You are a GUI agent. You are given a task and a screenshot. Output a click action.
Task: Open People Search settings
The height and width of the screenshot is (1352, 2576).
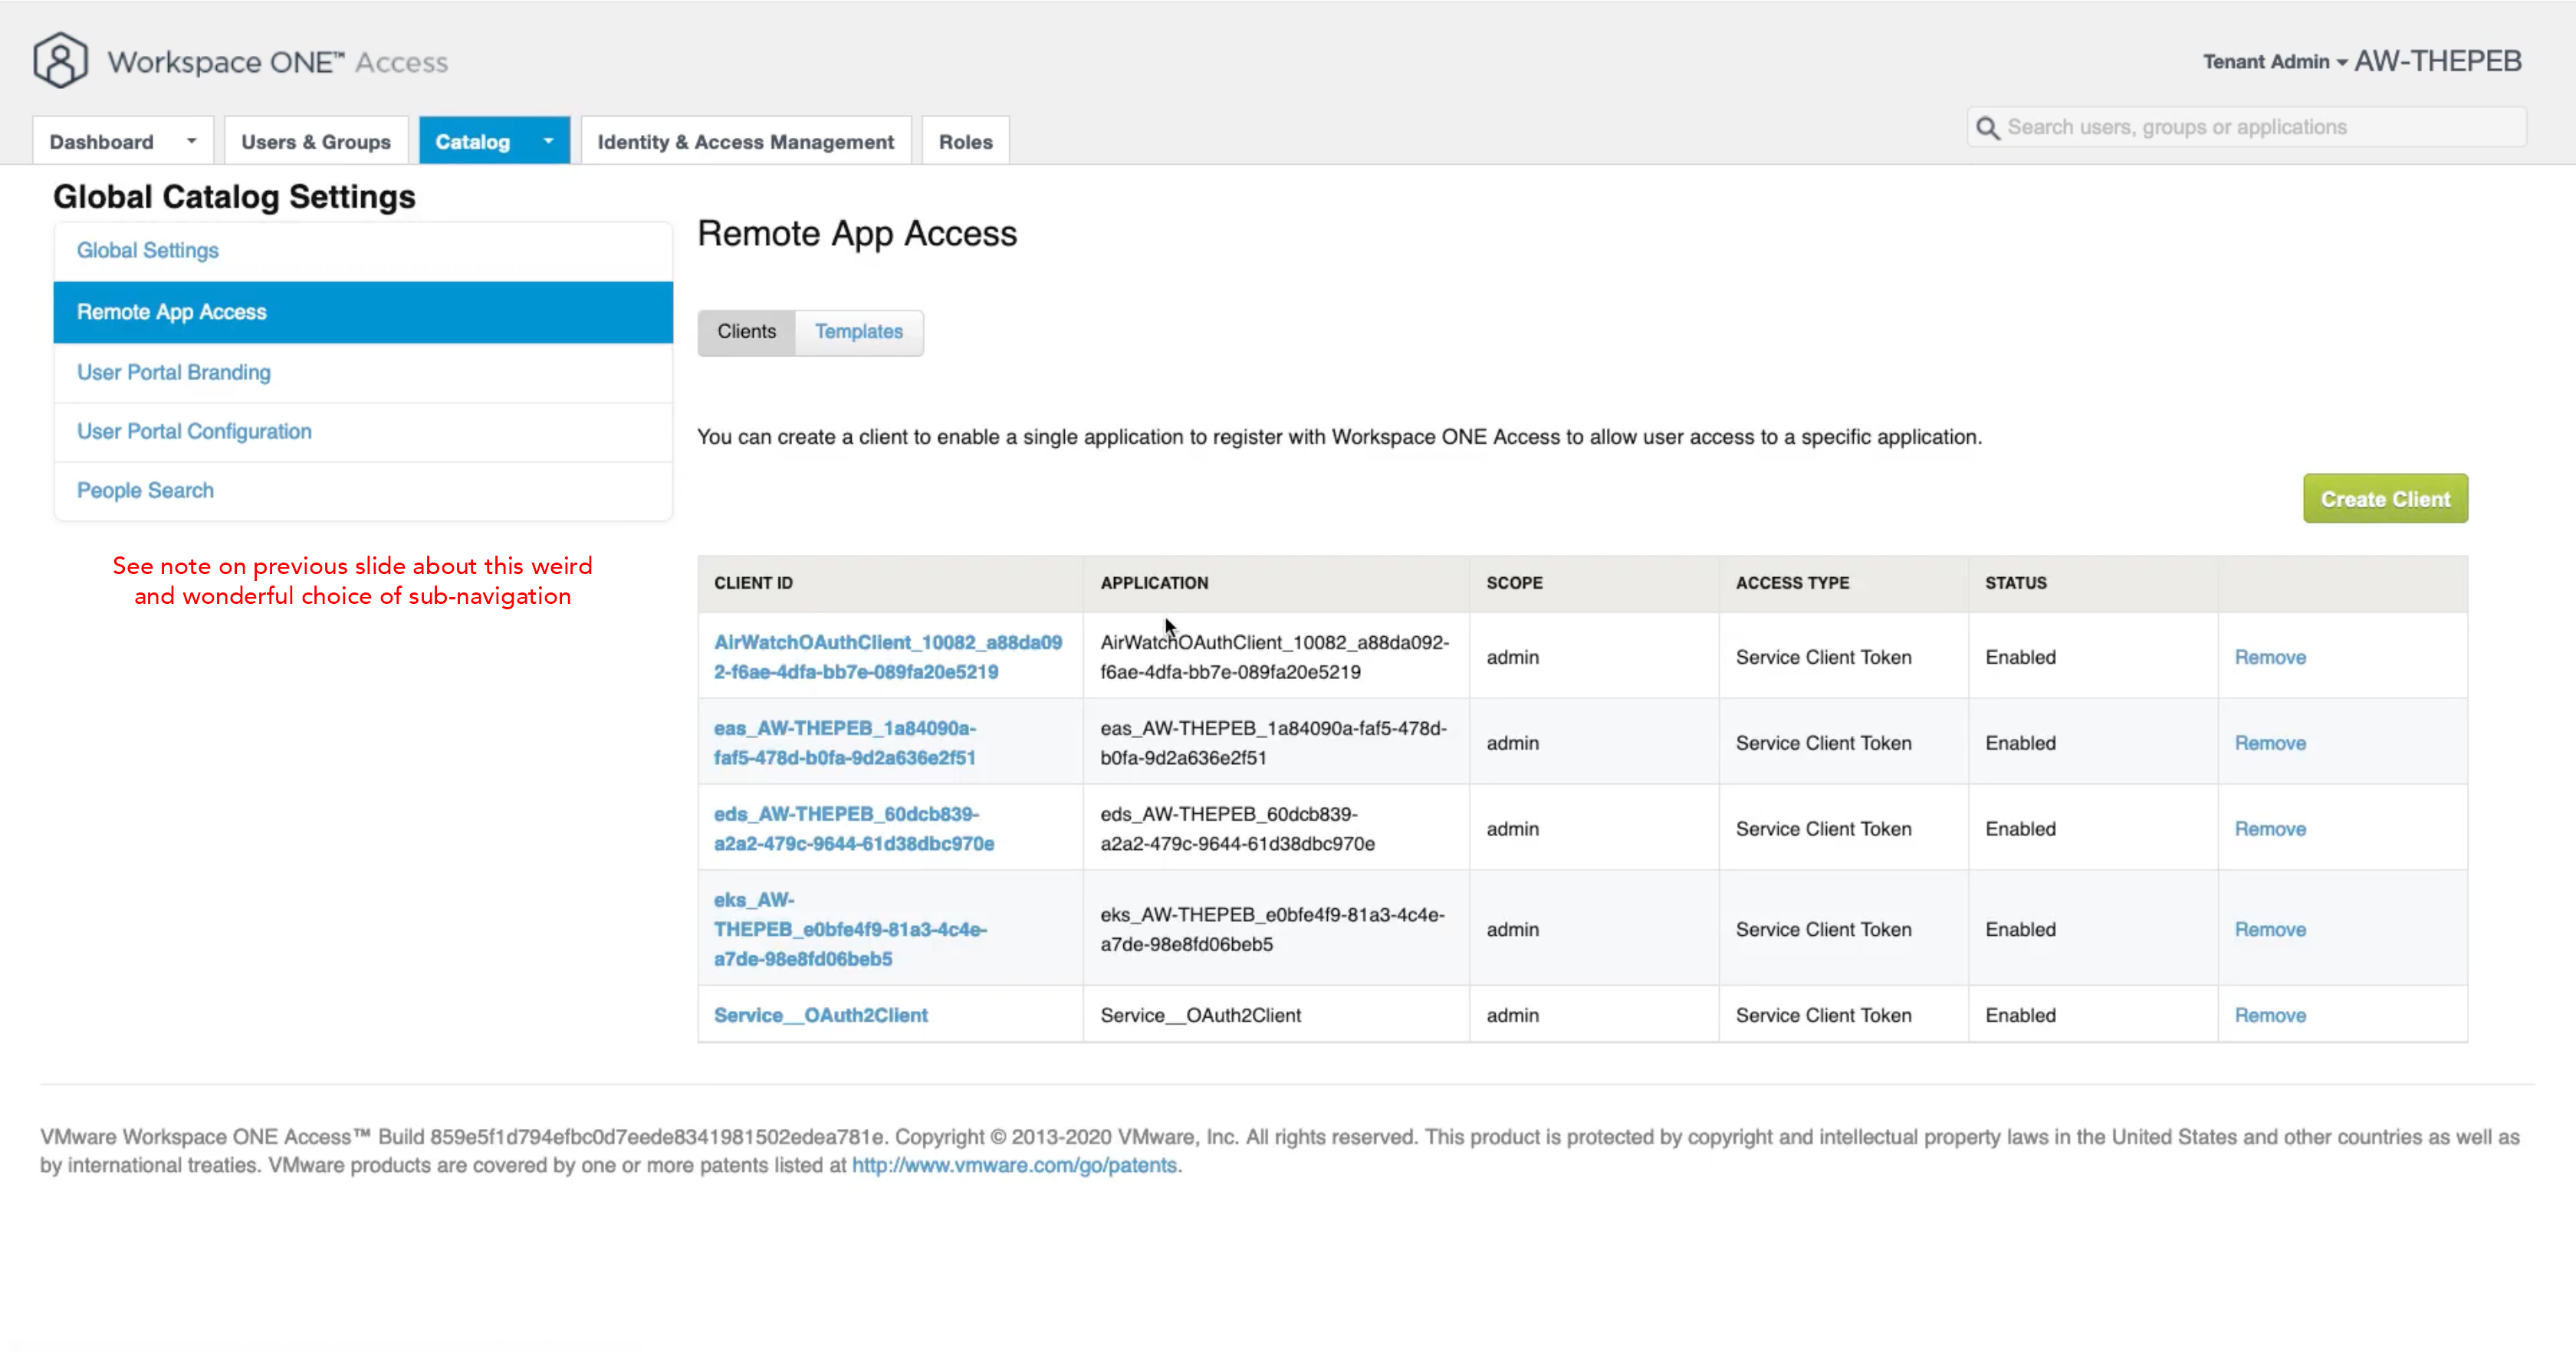(x=145, y=490)
